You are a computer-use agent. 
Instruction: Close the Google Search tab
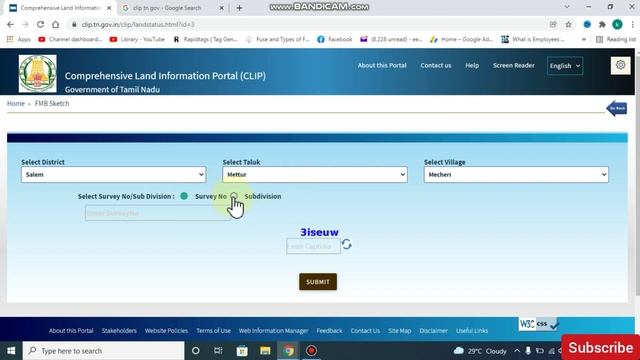click(222, 8)
